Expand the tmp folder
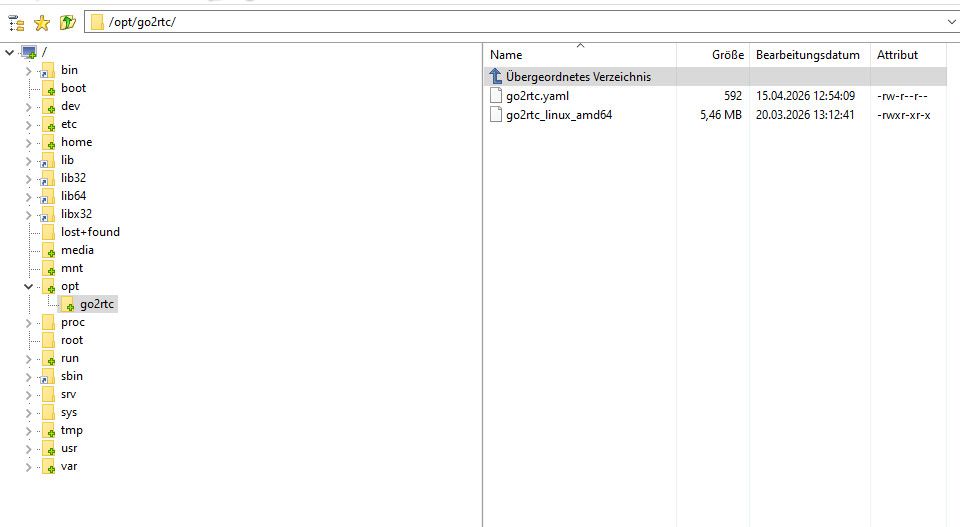Screen dimensions: 960x527 [x=28, y=432]
